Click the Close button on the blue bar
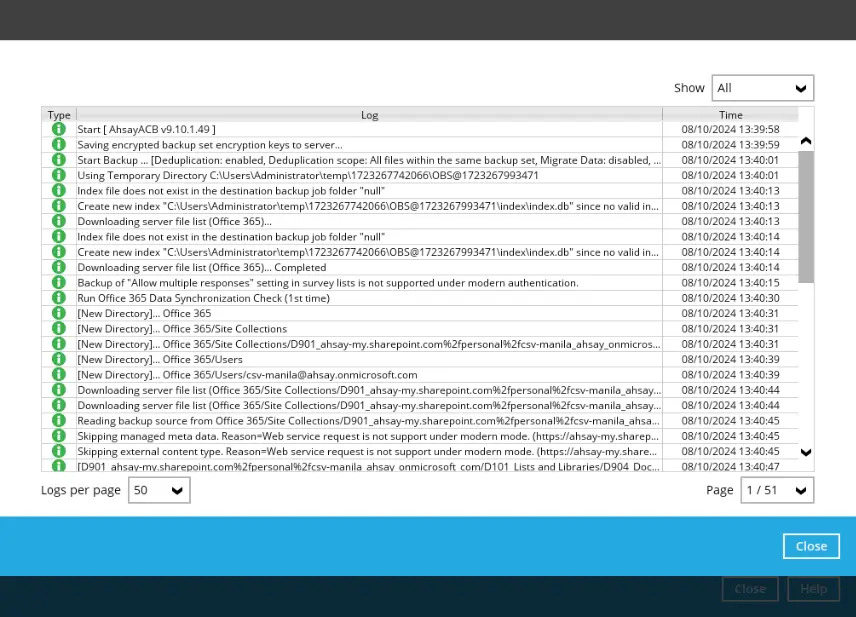This screenshot has width=856, height=617. click(x=811, y=546)
